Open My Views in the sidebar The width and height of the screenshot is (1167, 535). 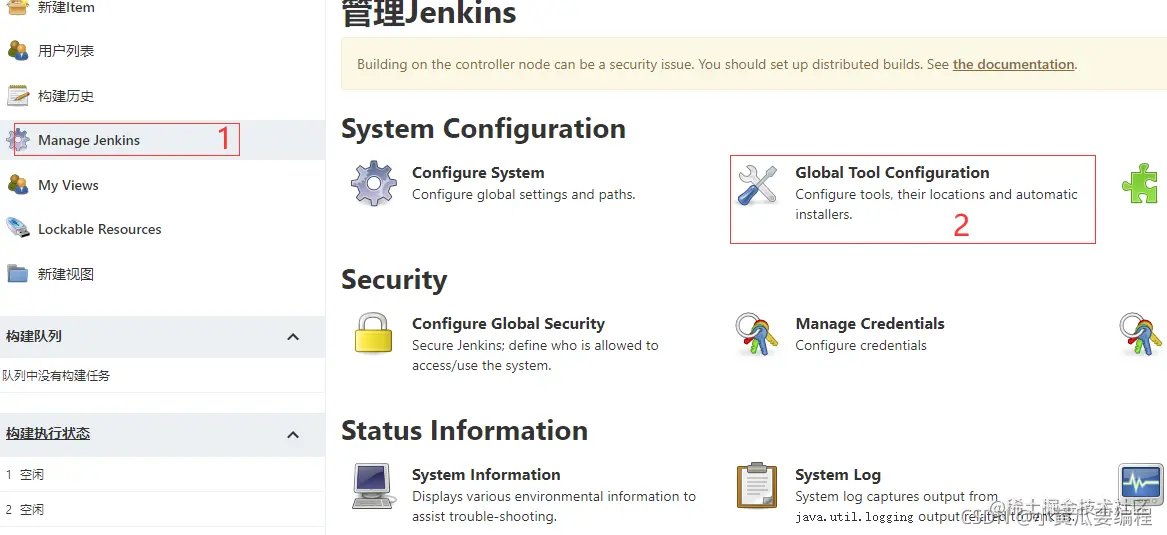68,185
